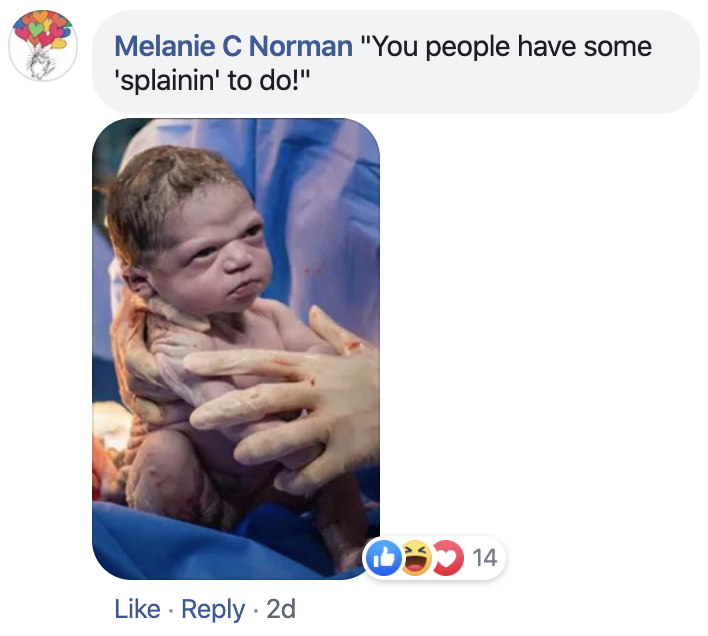This screenshot has width=708, height=636.
Task: Click the Like link under comment
Action: pyautogui.click(x=137, y=609)
